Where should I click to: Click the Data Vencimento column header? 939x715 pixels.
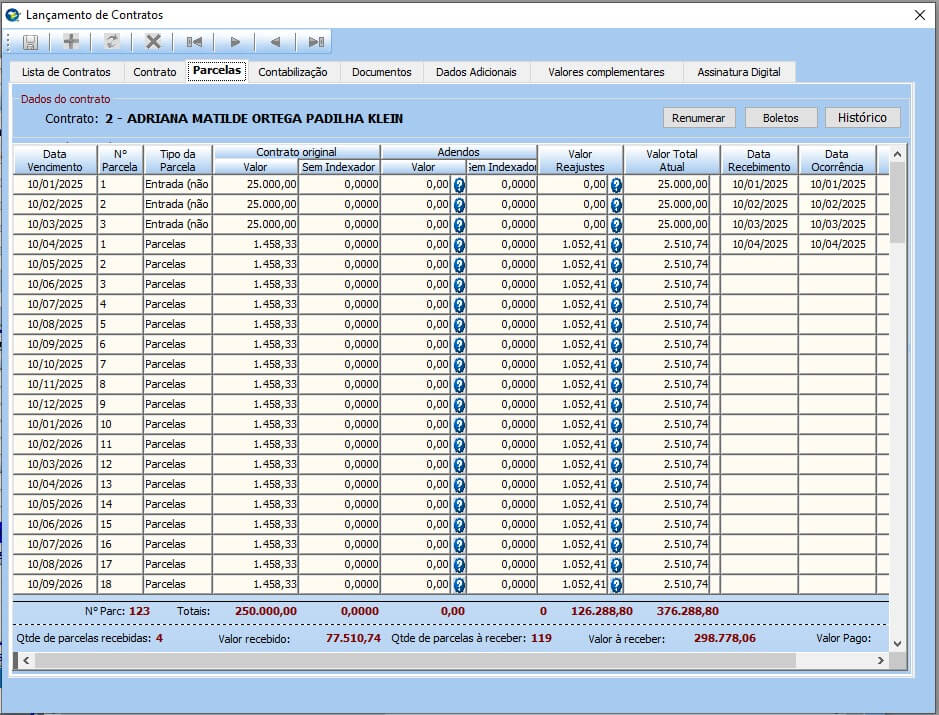pos(55,160)
